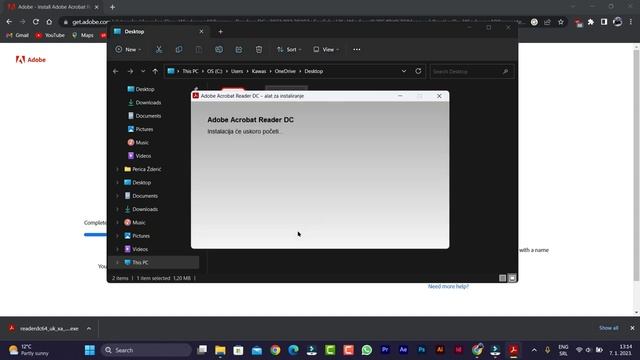The image size is (640, 360).
Task: Expand the Perica Žderić folder in sidebar
Action: coord(118,169)
